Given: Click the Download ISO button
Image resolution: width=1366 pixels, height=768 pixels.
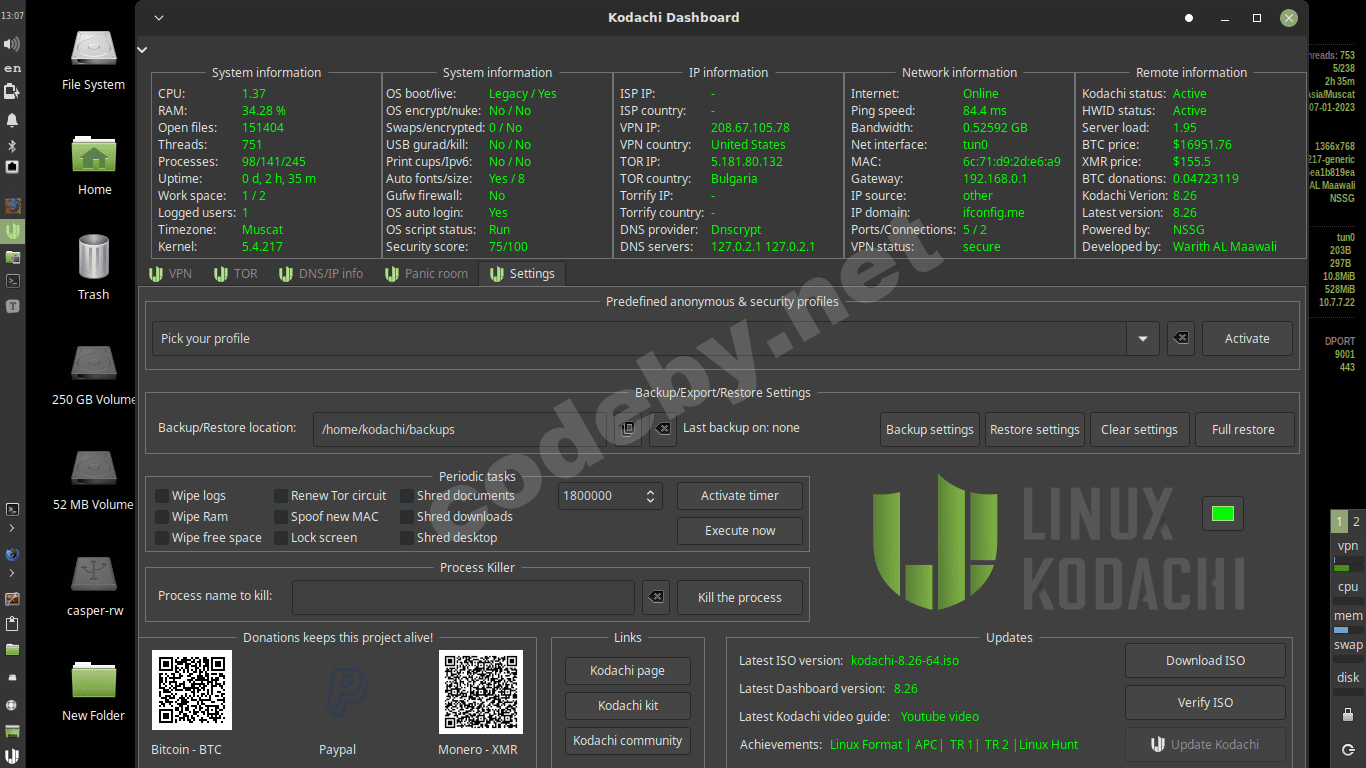Looking at the screenshot, I should (x=1206, y=660).
